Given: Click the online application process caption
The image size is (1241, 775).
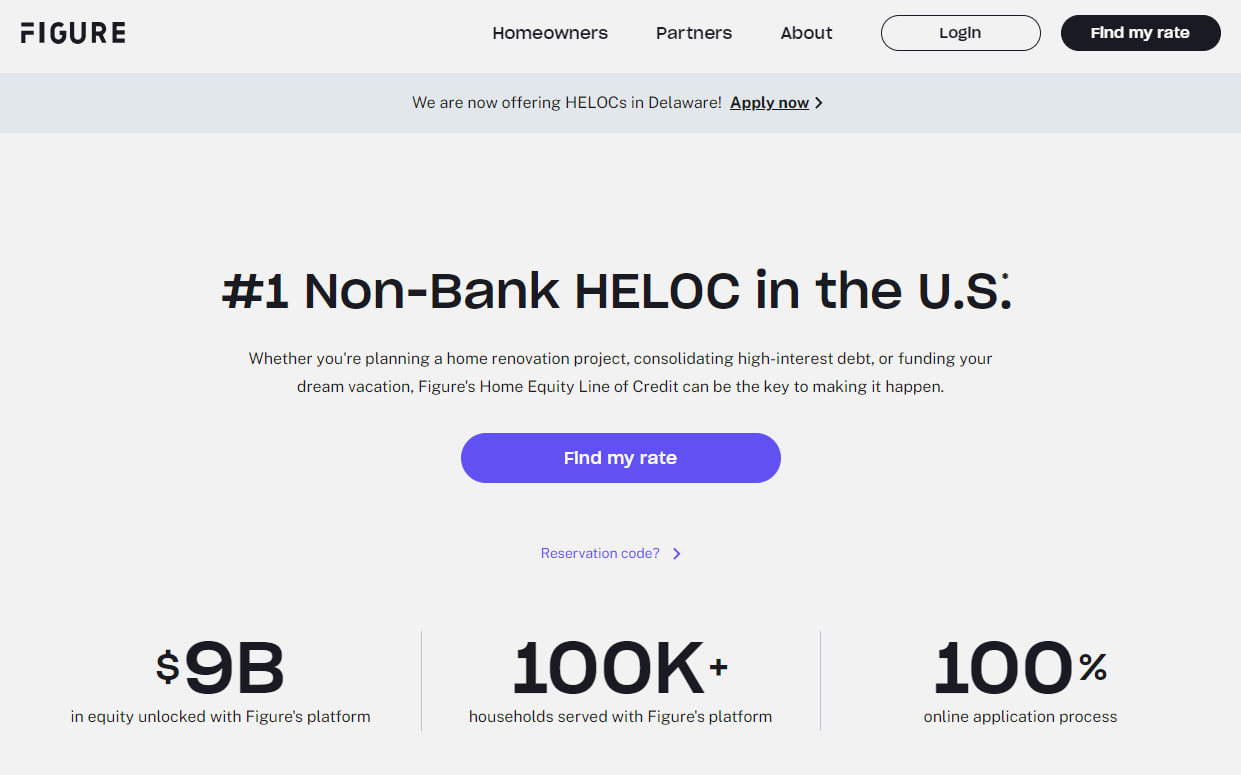Looking at the screenshot, I should click(x=1020, y=717).
